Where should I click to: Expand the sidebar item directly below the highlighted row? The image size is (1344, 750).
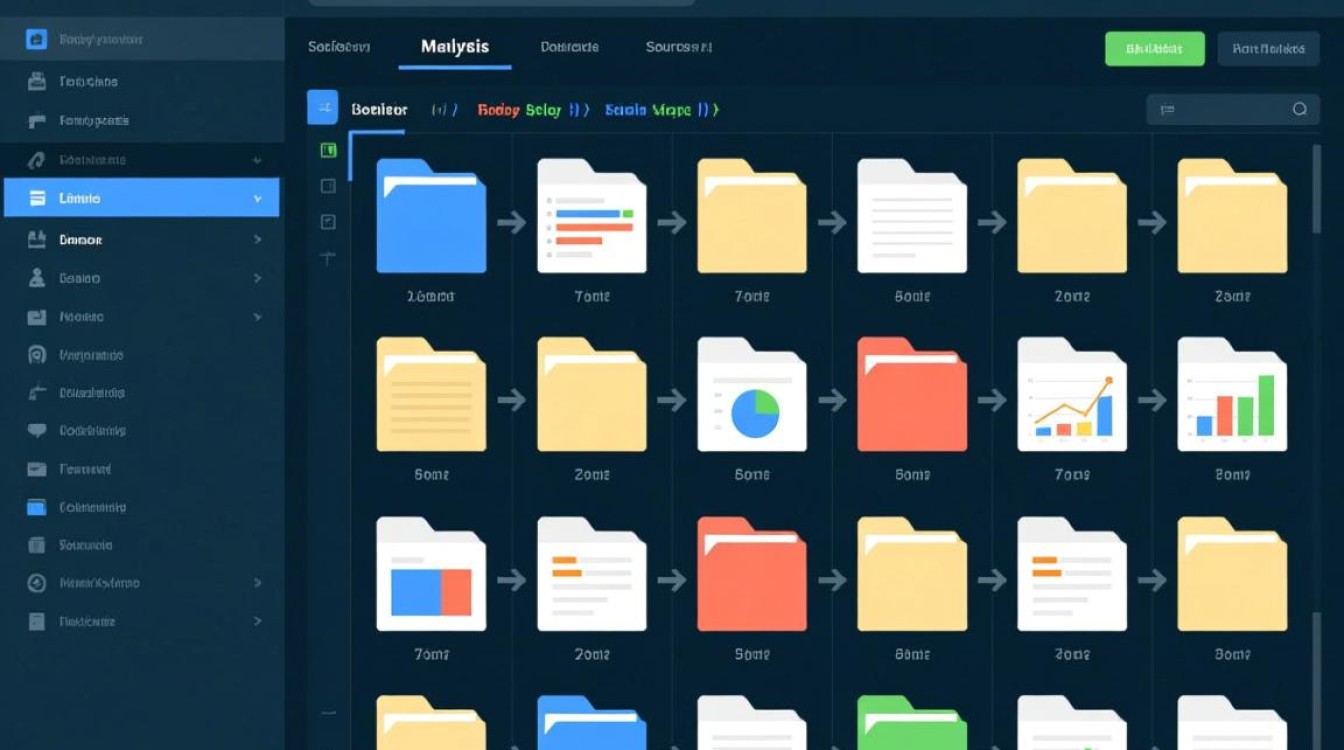257,240
